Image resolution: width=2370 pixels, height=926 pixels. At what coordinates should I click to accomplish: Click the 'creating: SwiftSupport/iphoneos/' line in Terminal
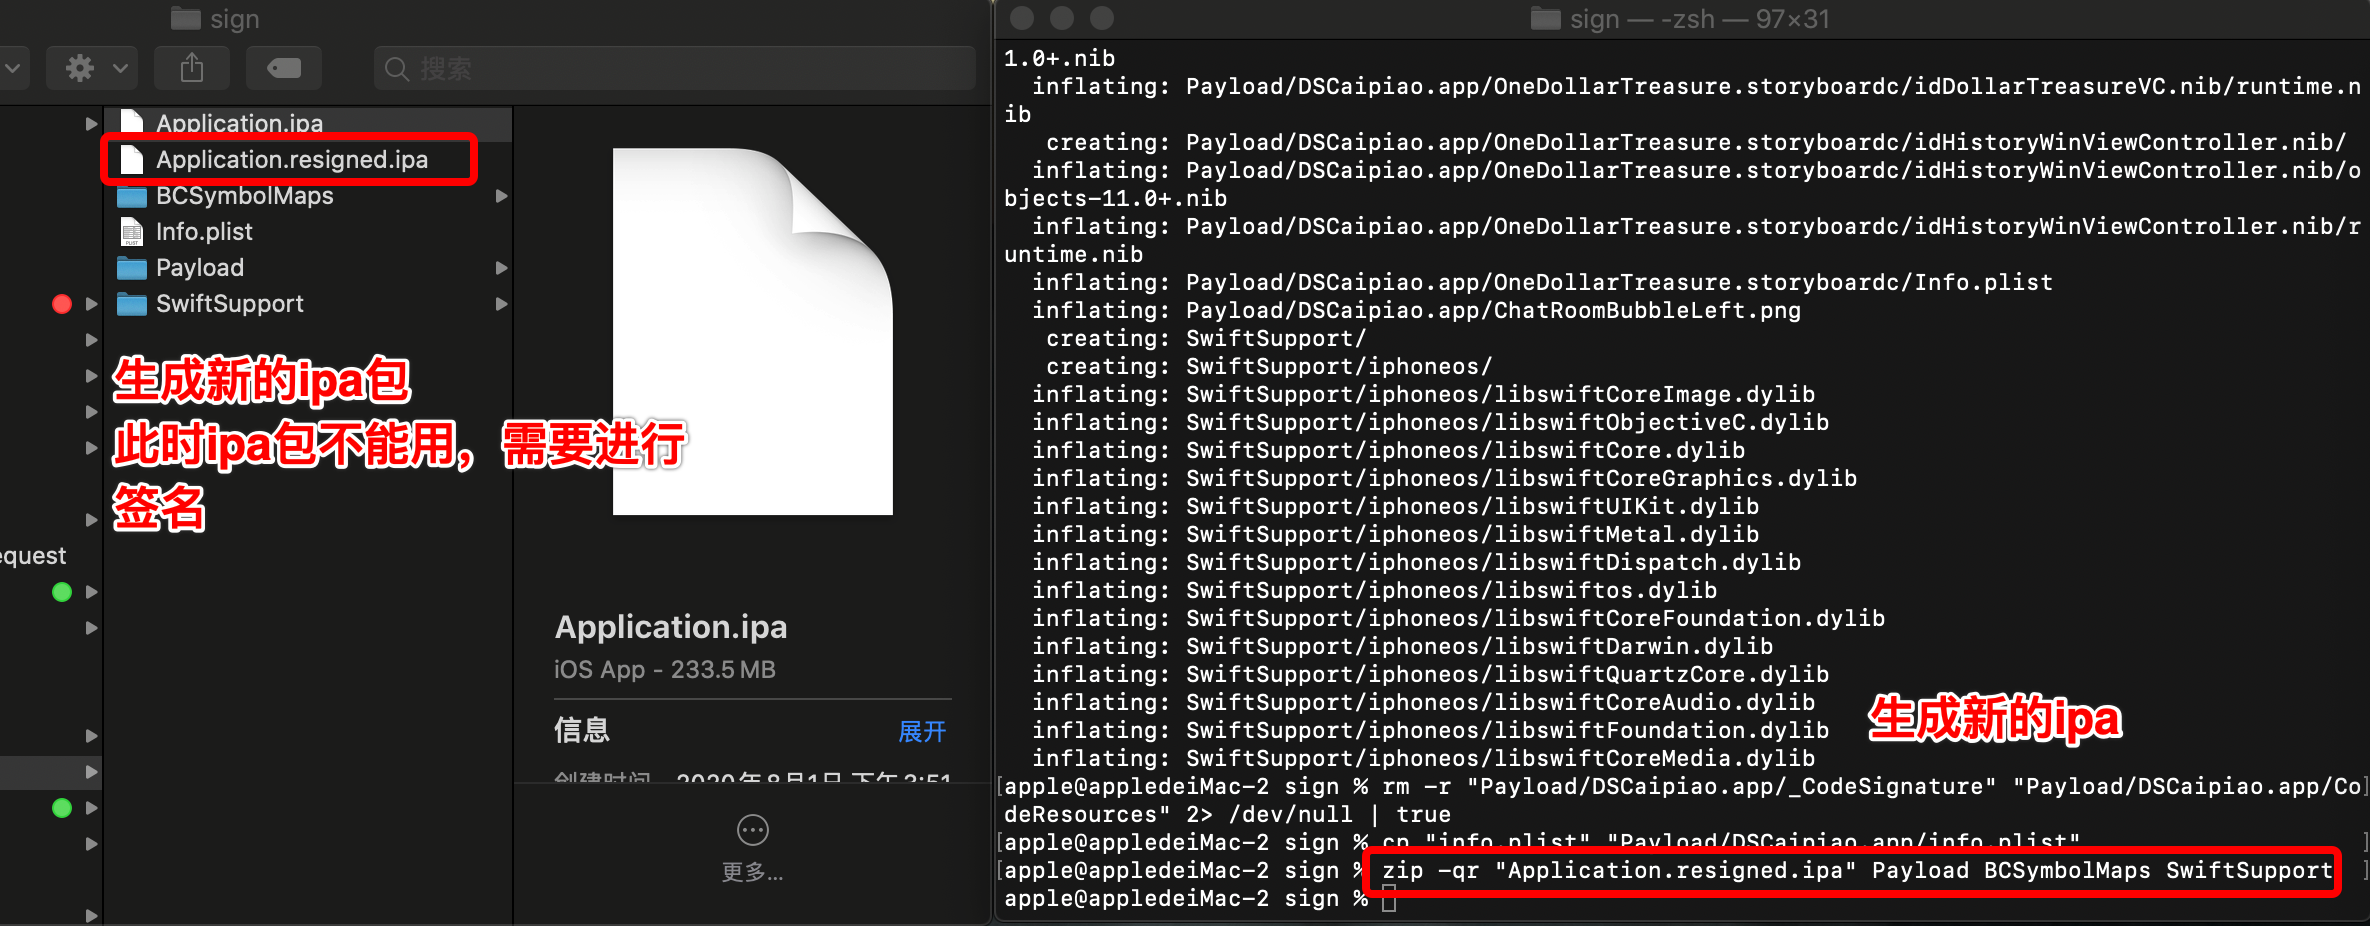pos(1269,366)
